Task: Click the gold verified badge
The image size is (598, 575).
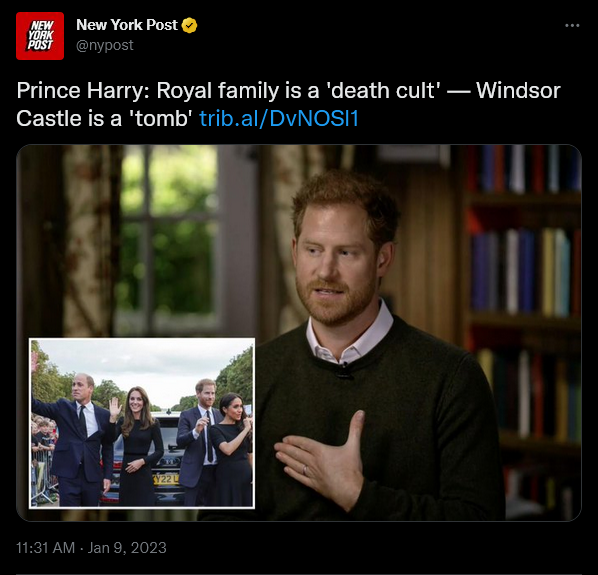Action: (189, 26)
